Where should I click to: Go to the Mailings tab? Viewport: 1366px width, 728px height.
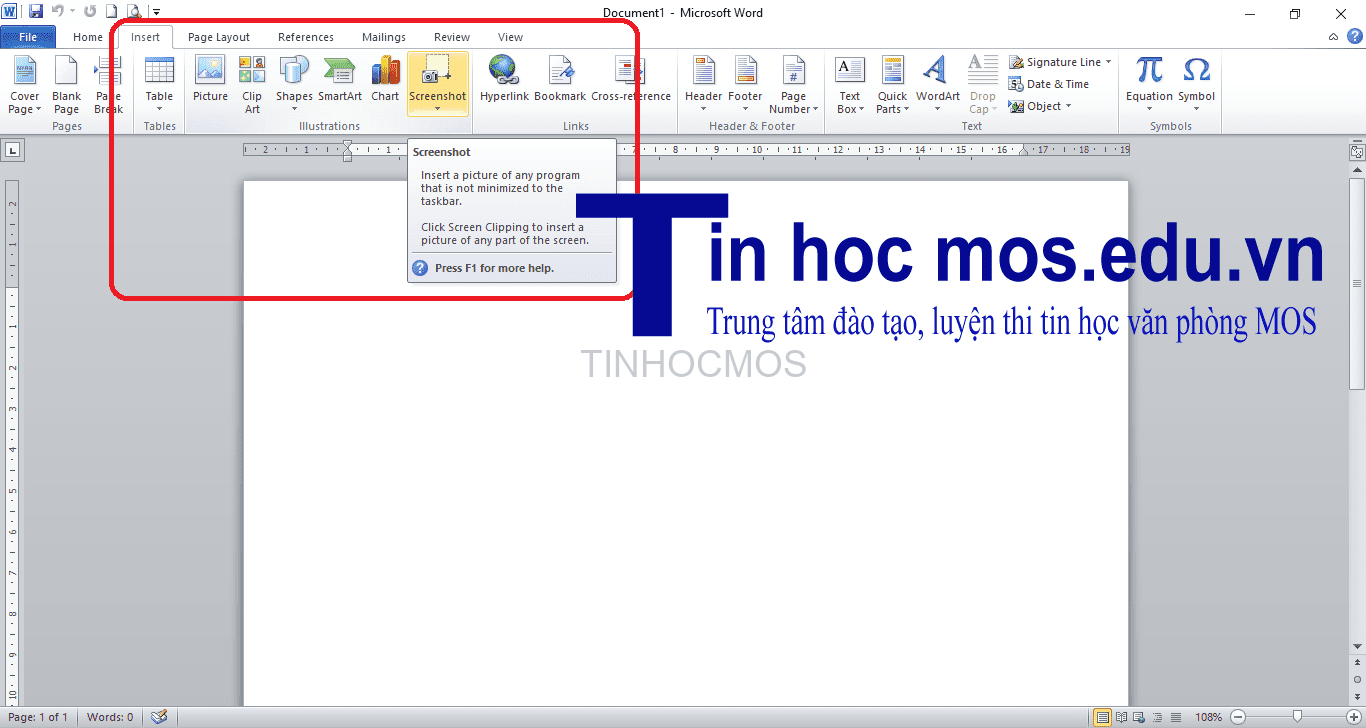(384, 37)
